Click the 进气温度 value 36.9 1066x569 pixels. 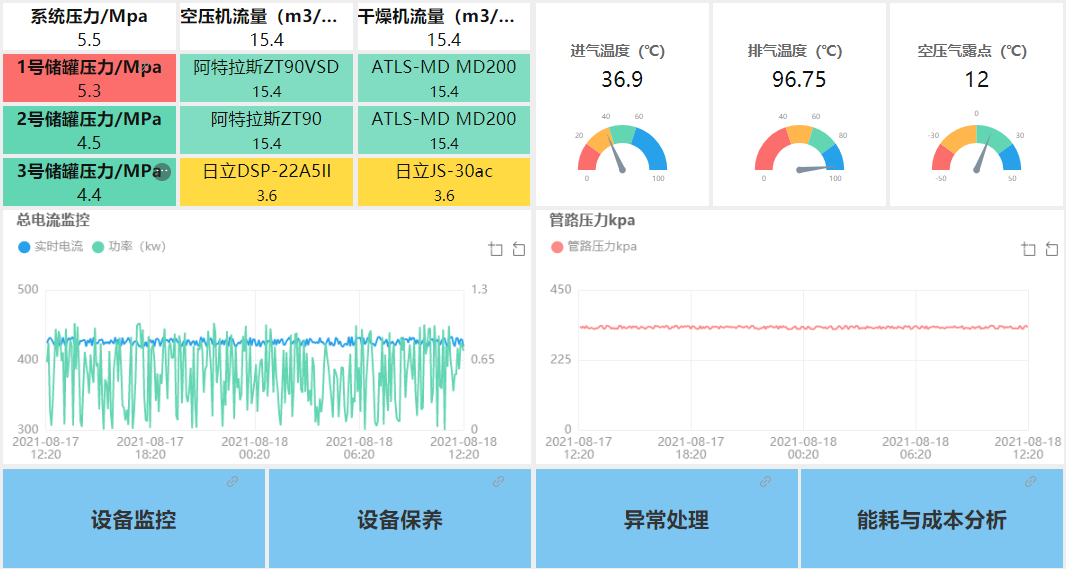pyautogui.click(x=622, y=80)
